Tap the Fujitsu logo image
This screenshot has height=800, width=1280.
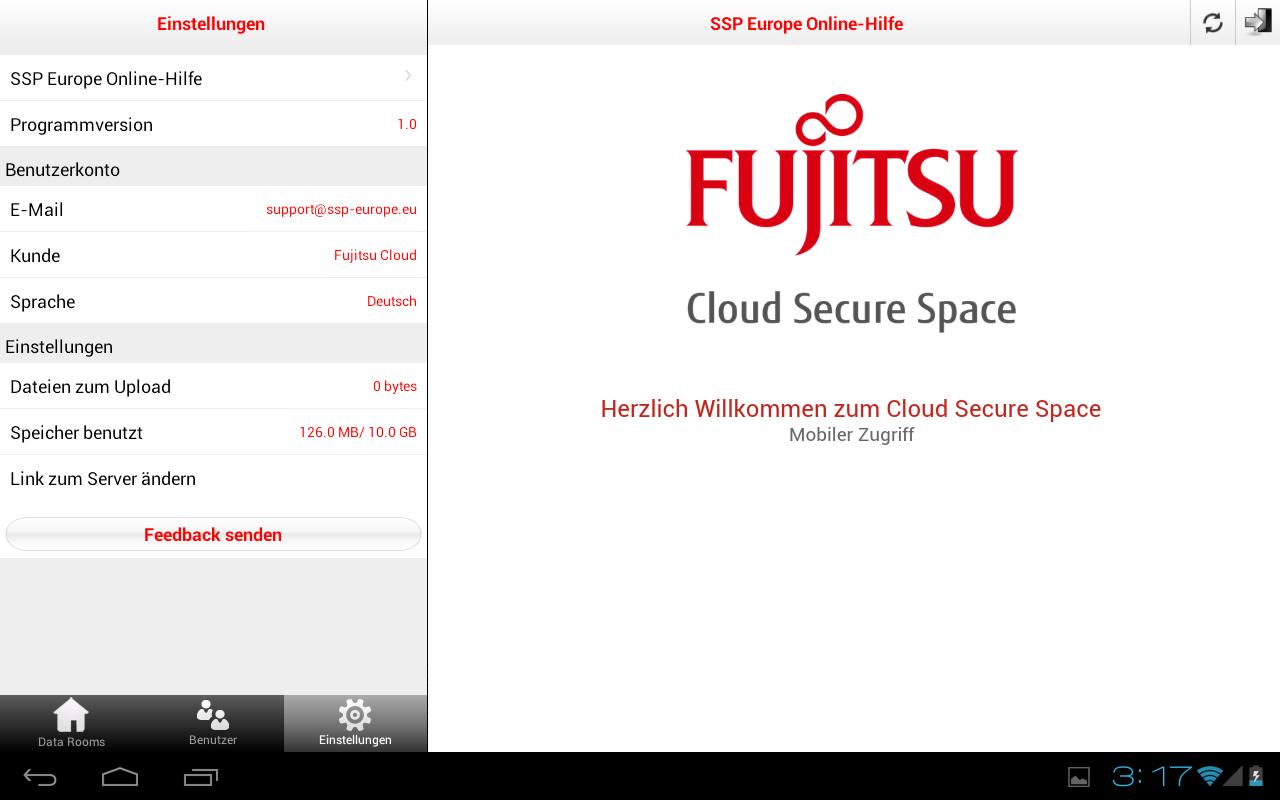851,174
